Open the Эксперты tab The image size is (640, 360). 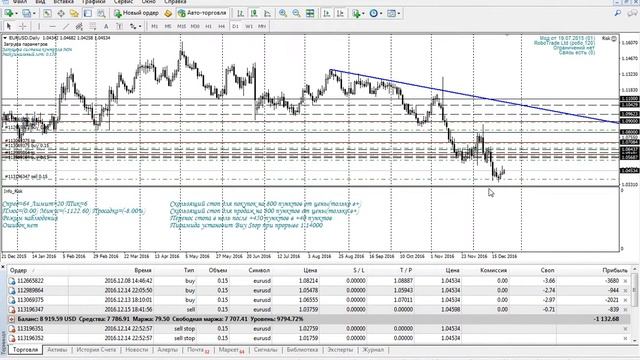click(x=340, y=350)
